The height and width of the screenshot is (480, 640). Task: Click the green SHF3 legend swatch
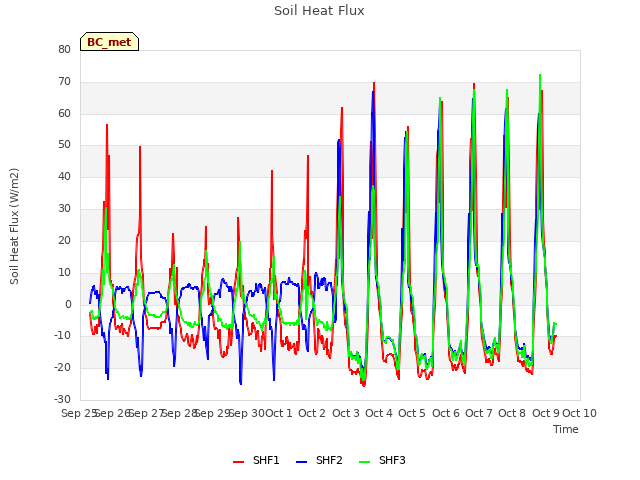pos(364,462)
